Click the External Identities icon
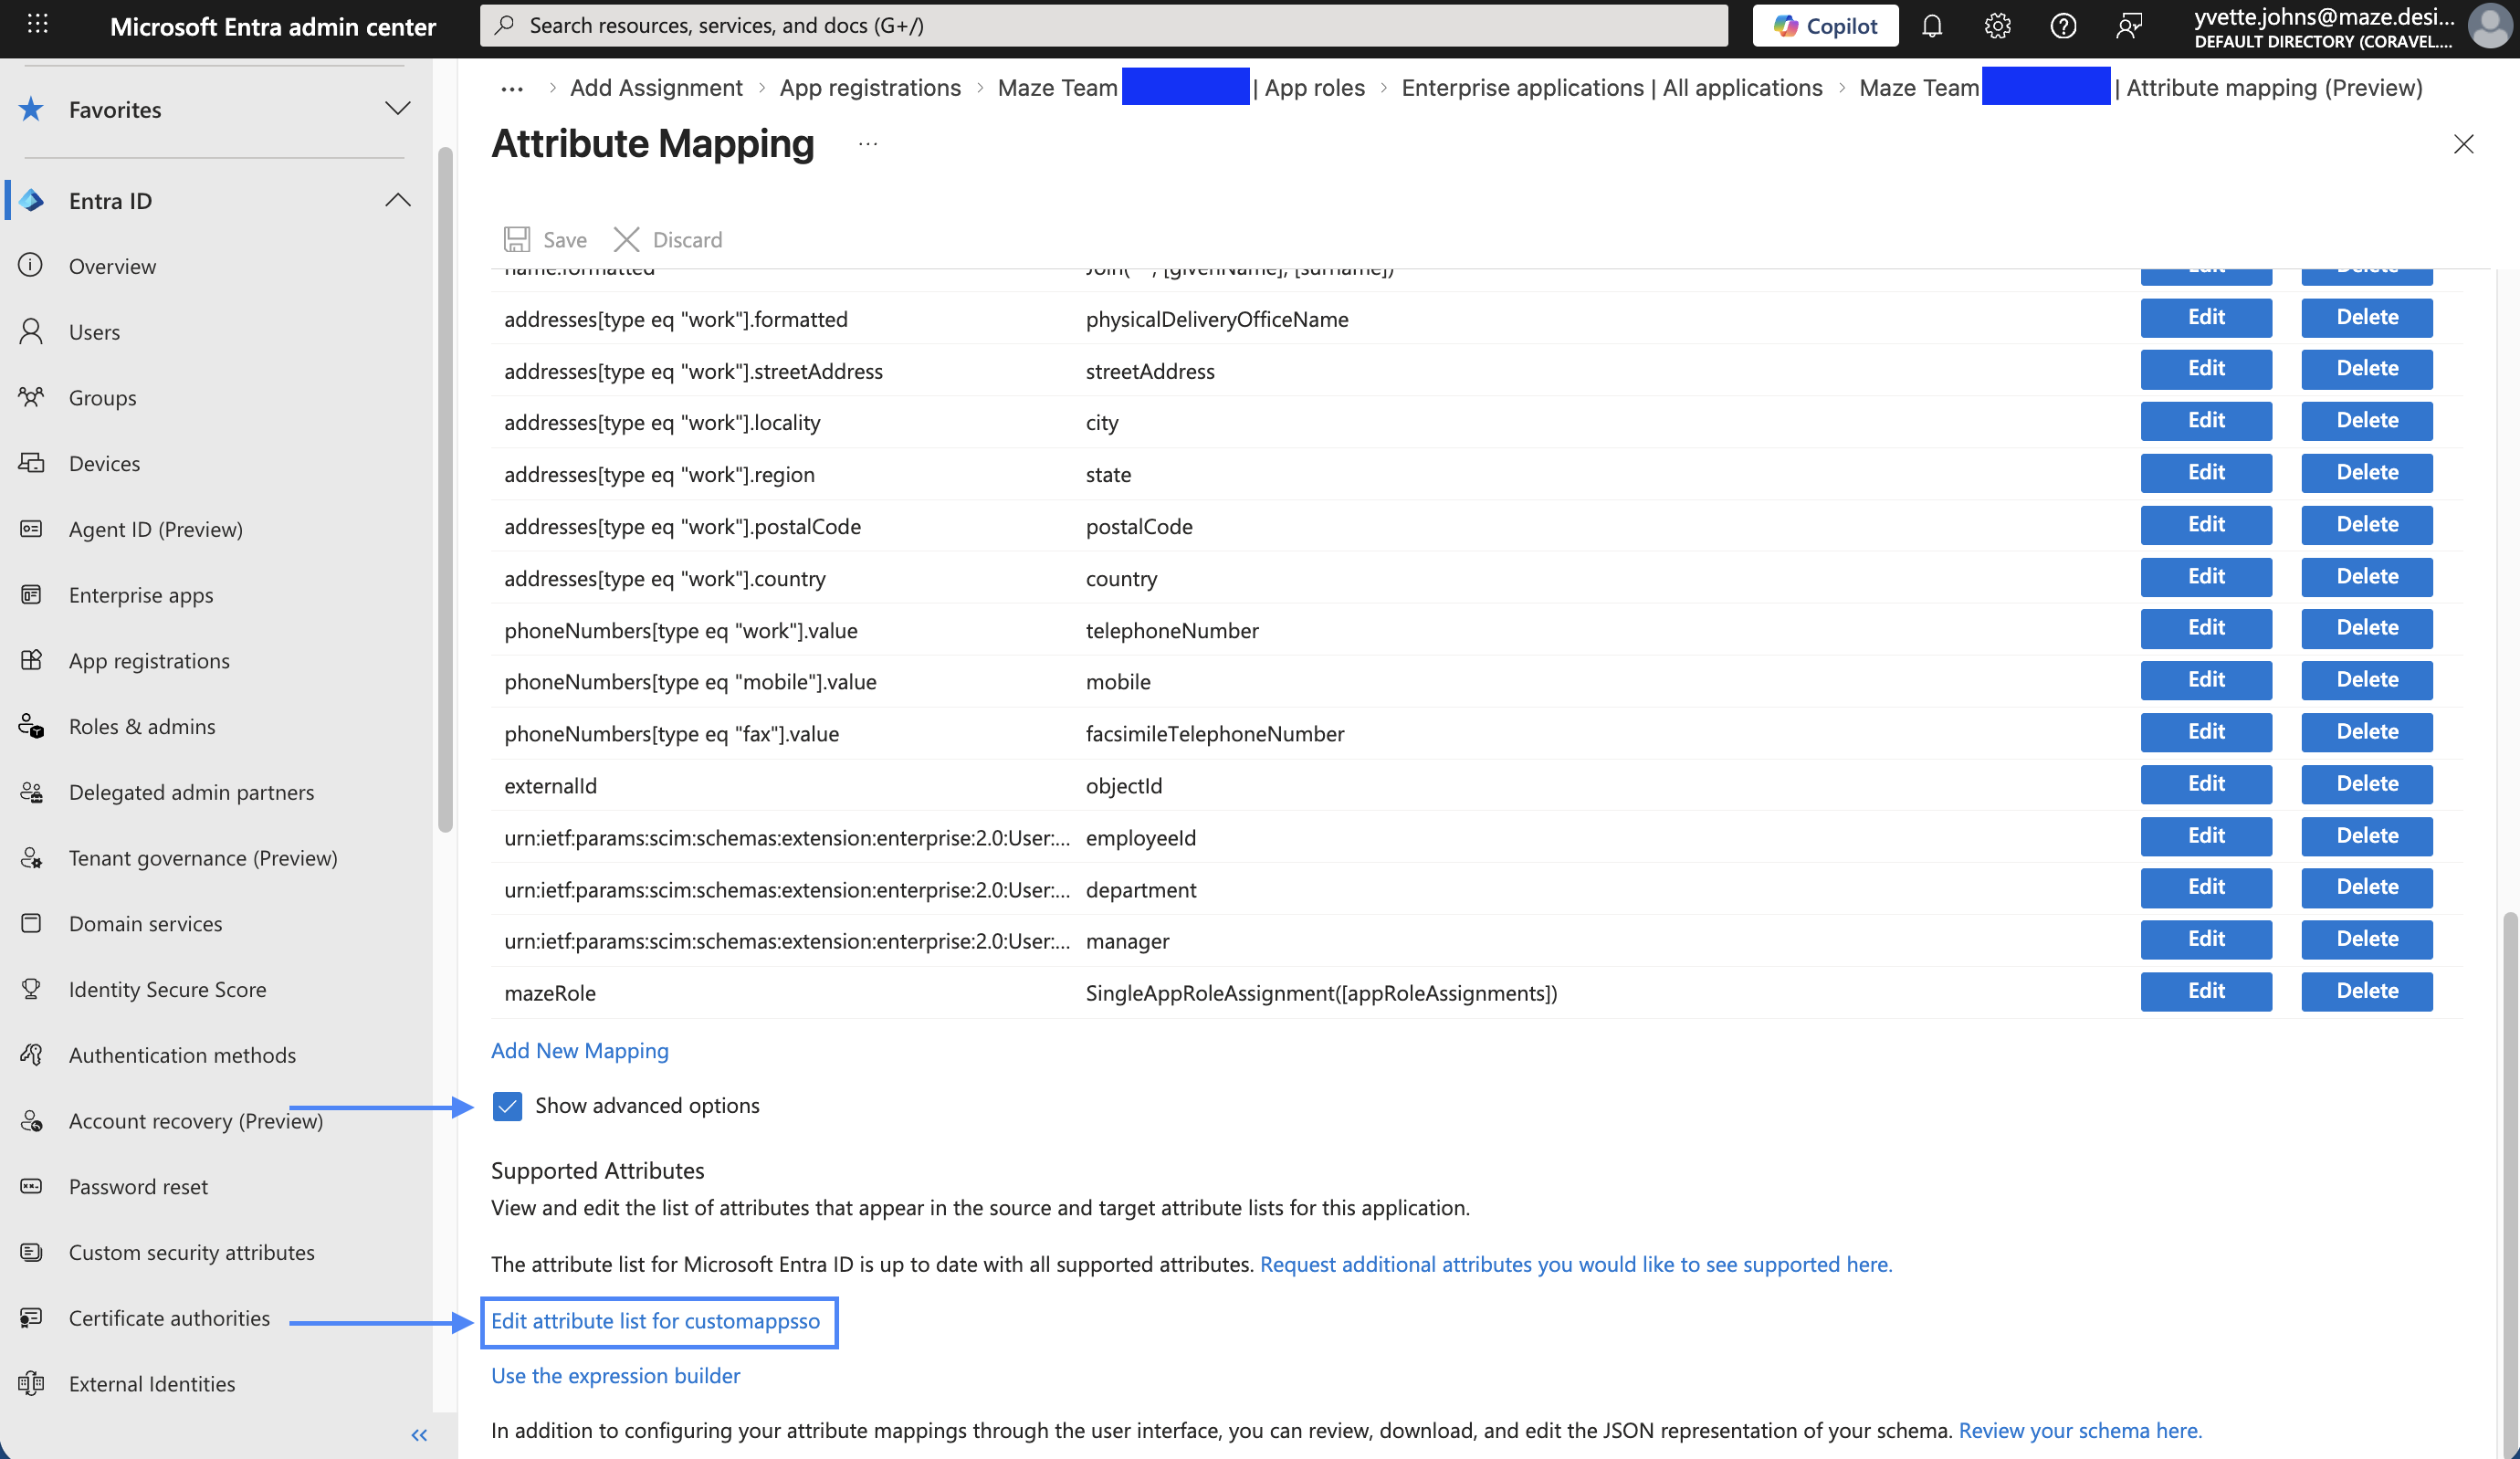The width and height of the screenshot is (2520, 1459). pos(31,1383)
